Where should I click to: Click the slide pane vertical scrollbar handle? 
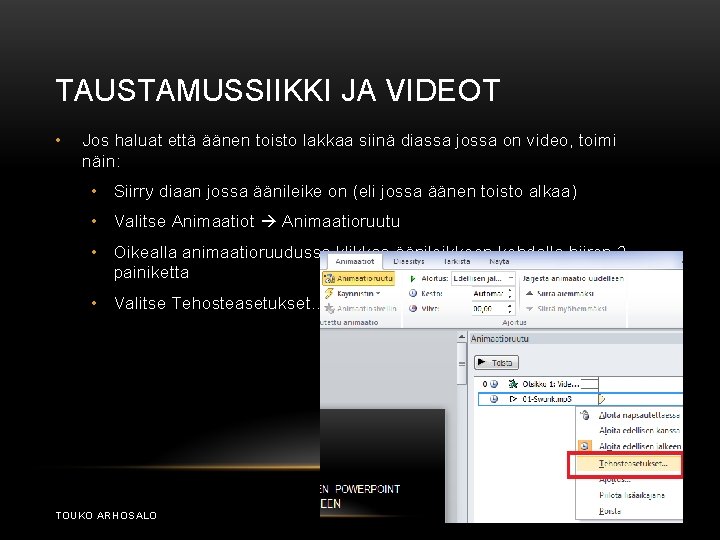coord(461,364)
